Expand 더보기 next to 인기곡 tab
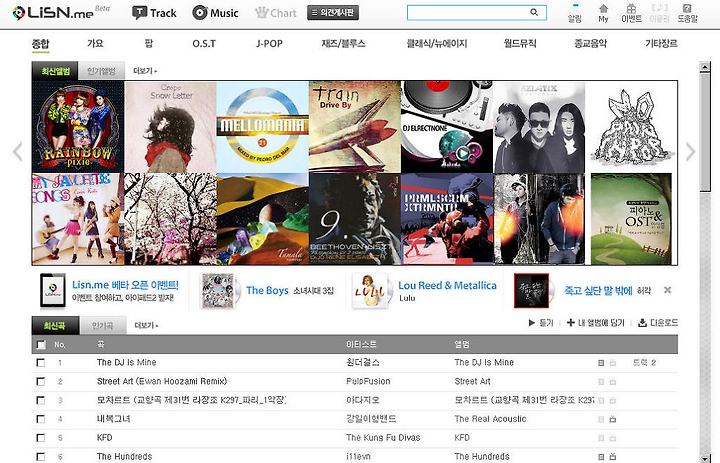 click(146, 326)
